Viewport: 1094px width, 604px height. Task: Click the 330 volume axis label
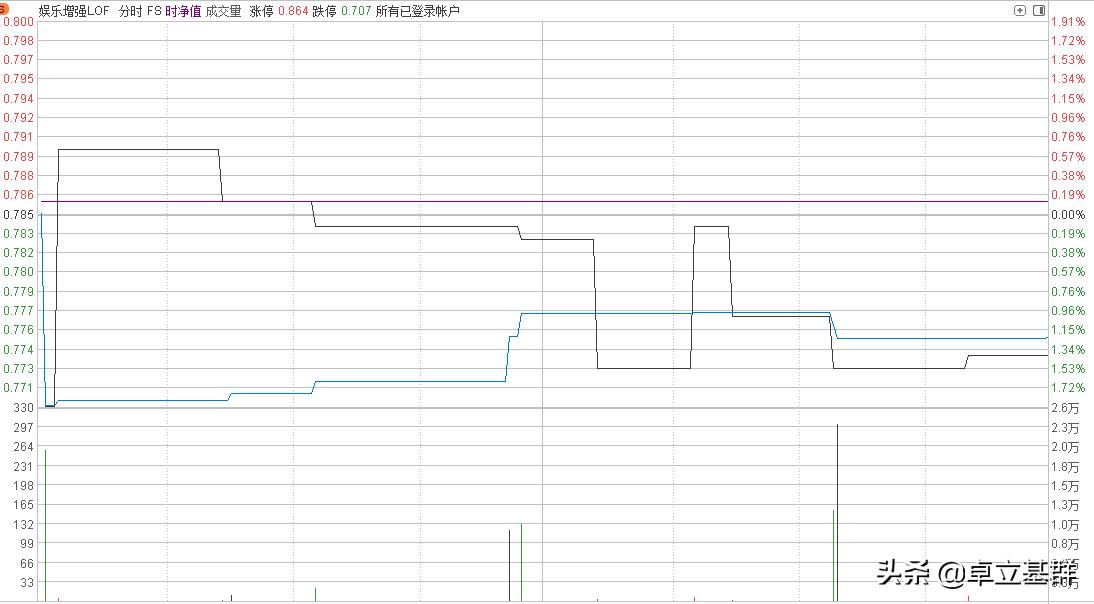tap(24, 408)
